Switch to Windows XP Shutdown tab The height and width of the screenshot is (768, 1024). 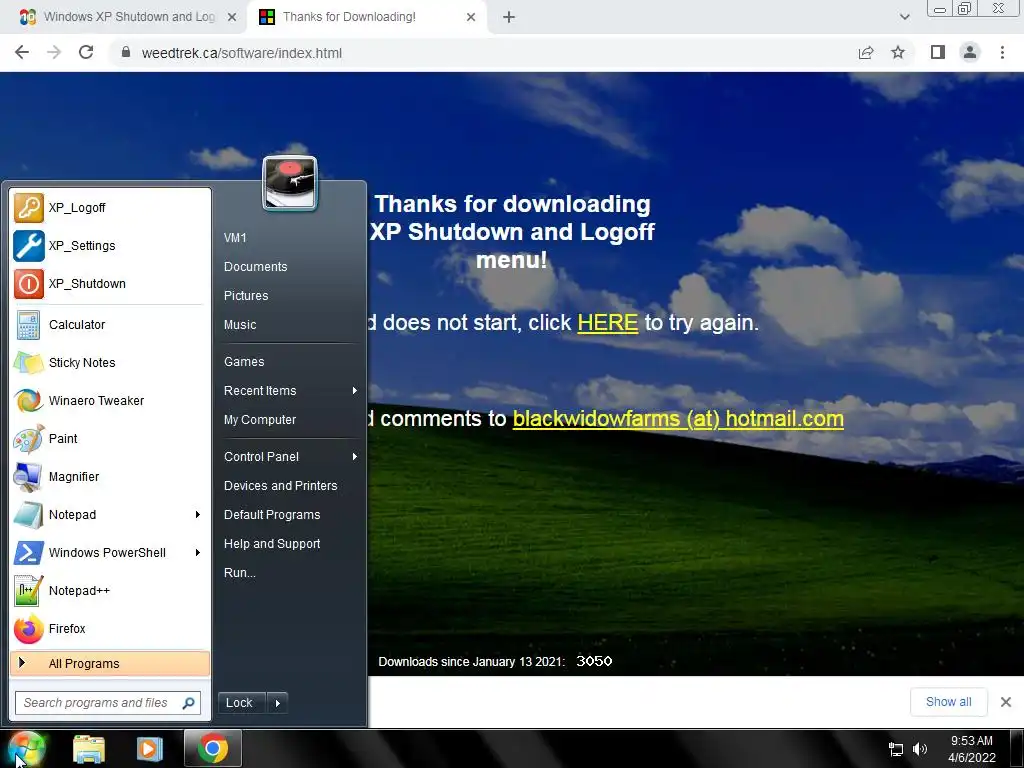pyautogui.click(x=124, y=17)
